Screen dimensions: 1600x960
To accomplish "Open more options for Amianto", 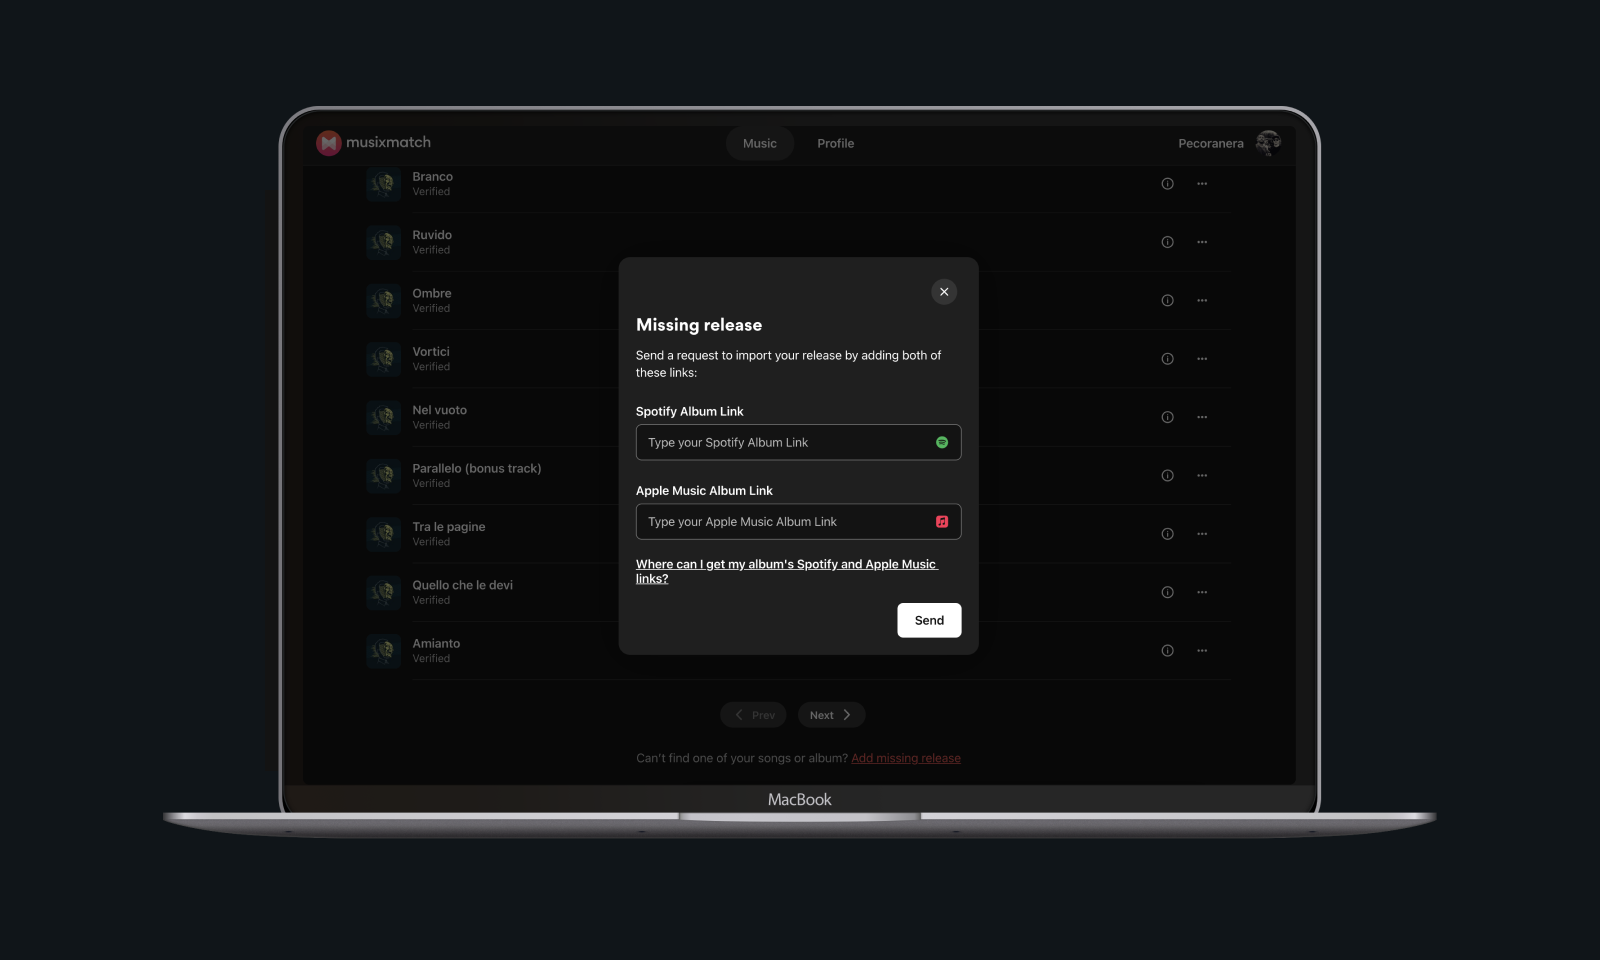I will click(x=1202, y=650).
